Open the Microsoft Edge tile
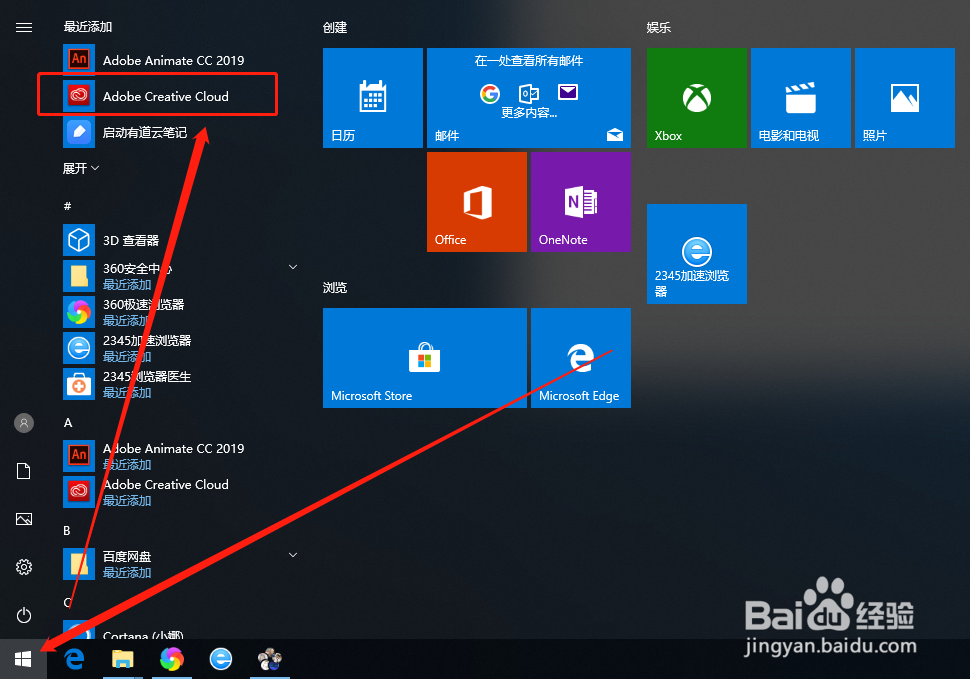Image resolution: width=970 pixels, height=679 pixels. coord(581,357)
